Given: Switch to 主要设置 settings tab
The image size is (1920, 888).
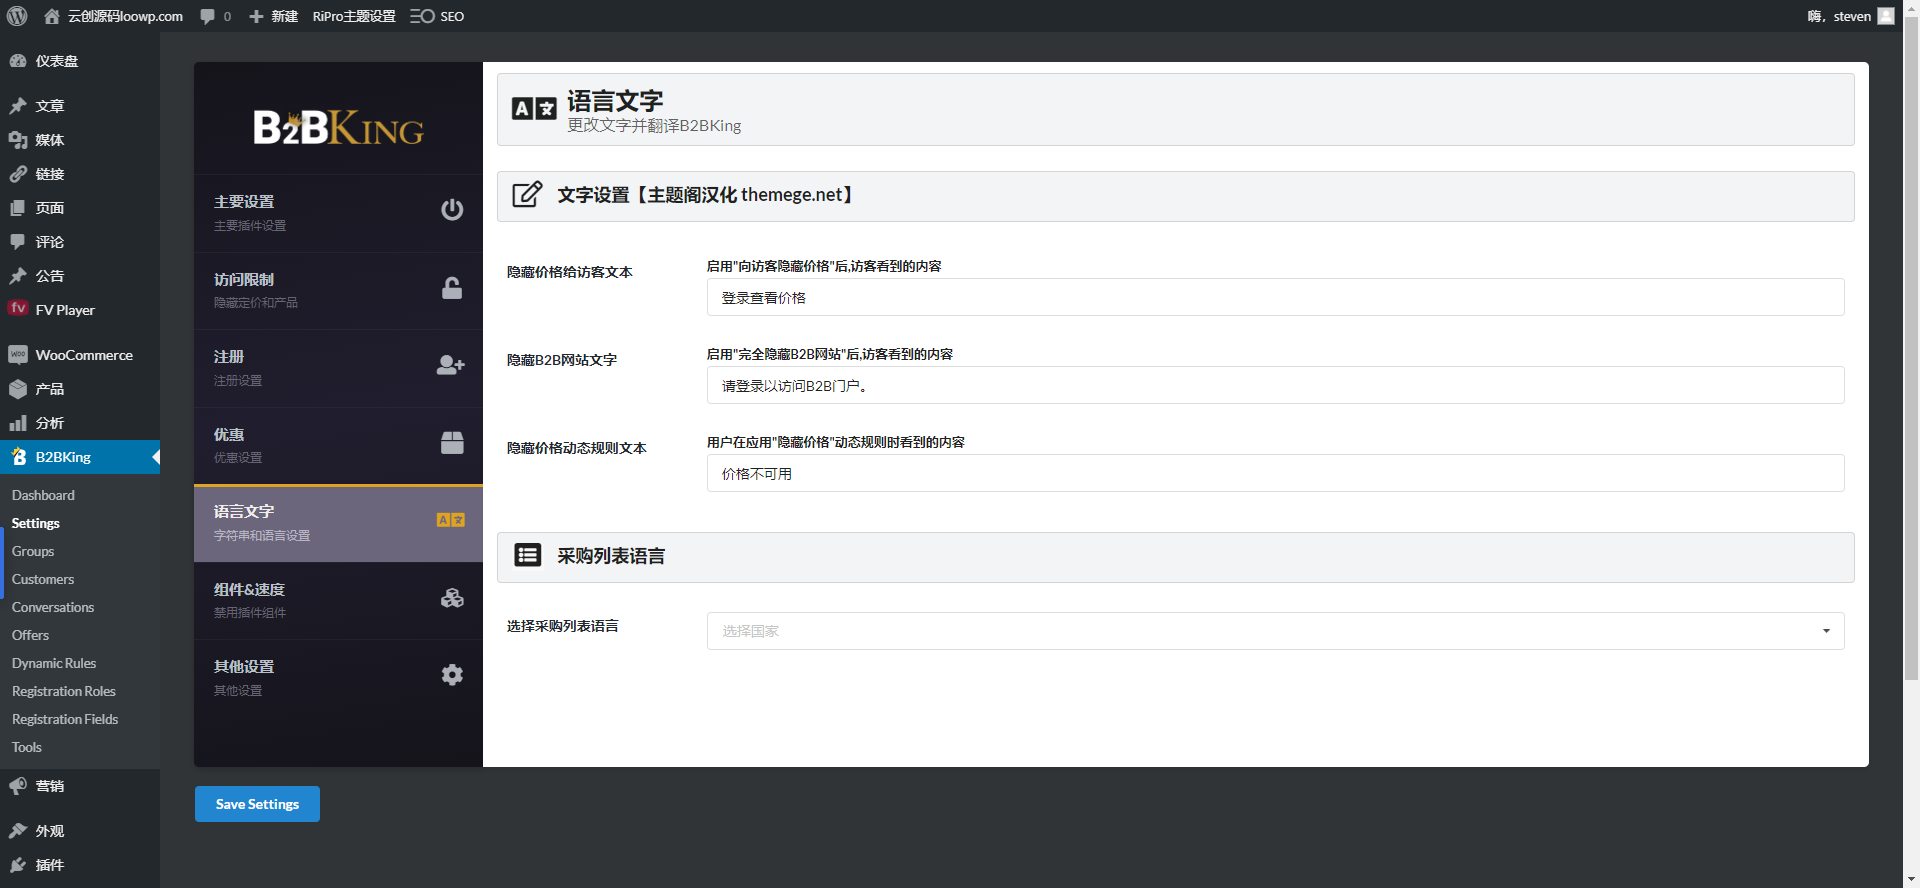Looking at the screenshot, I should coord(338,213).
